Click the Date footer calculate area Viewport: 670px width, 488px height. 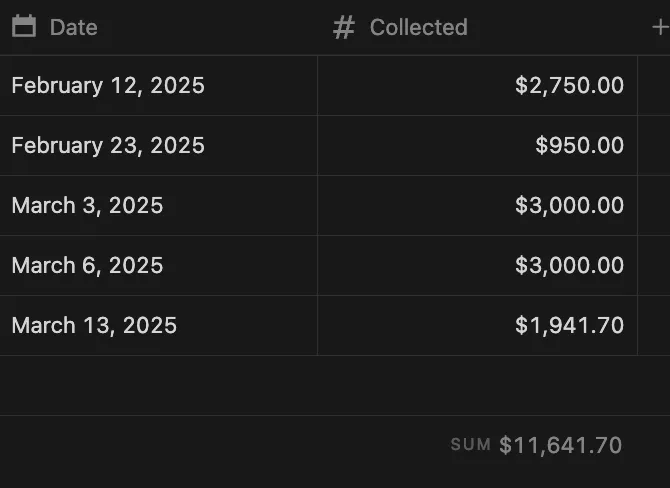click(159, 445)
